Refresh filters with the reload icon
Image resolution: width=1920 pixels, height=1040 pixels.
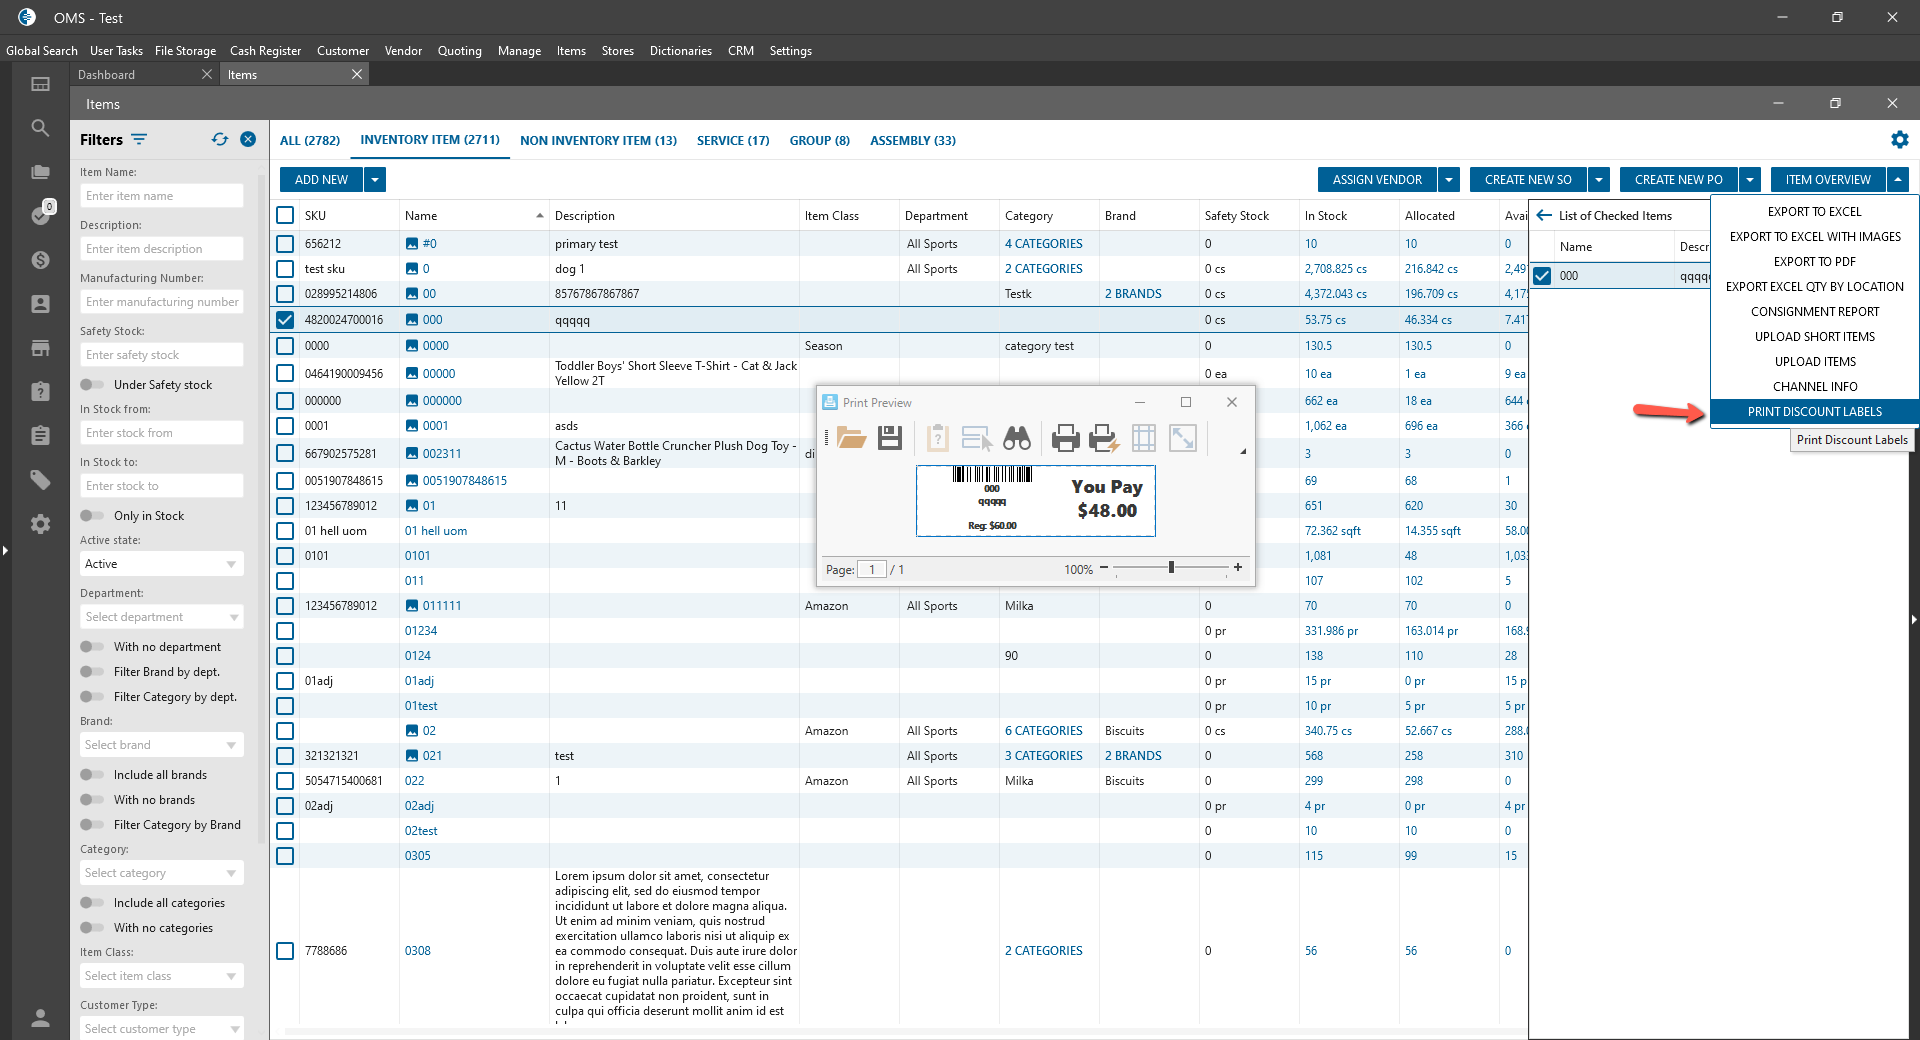pyautogui.click(x=220, y=140)
